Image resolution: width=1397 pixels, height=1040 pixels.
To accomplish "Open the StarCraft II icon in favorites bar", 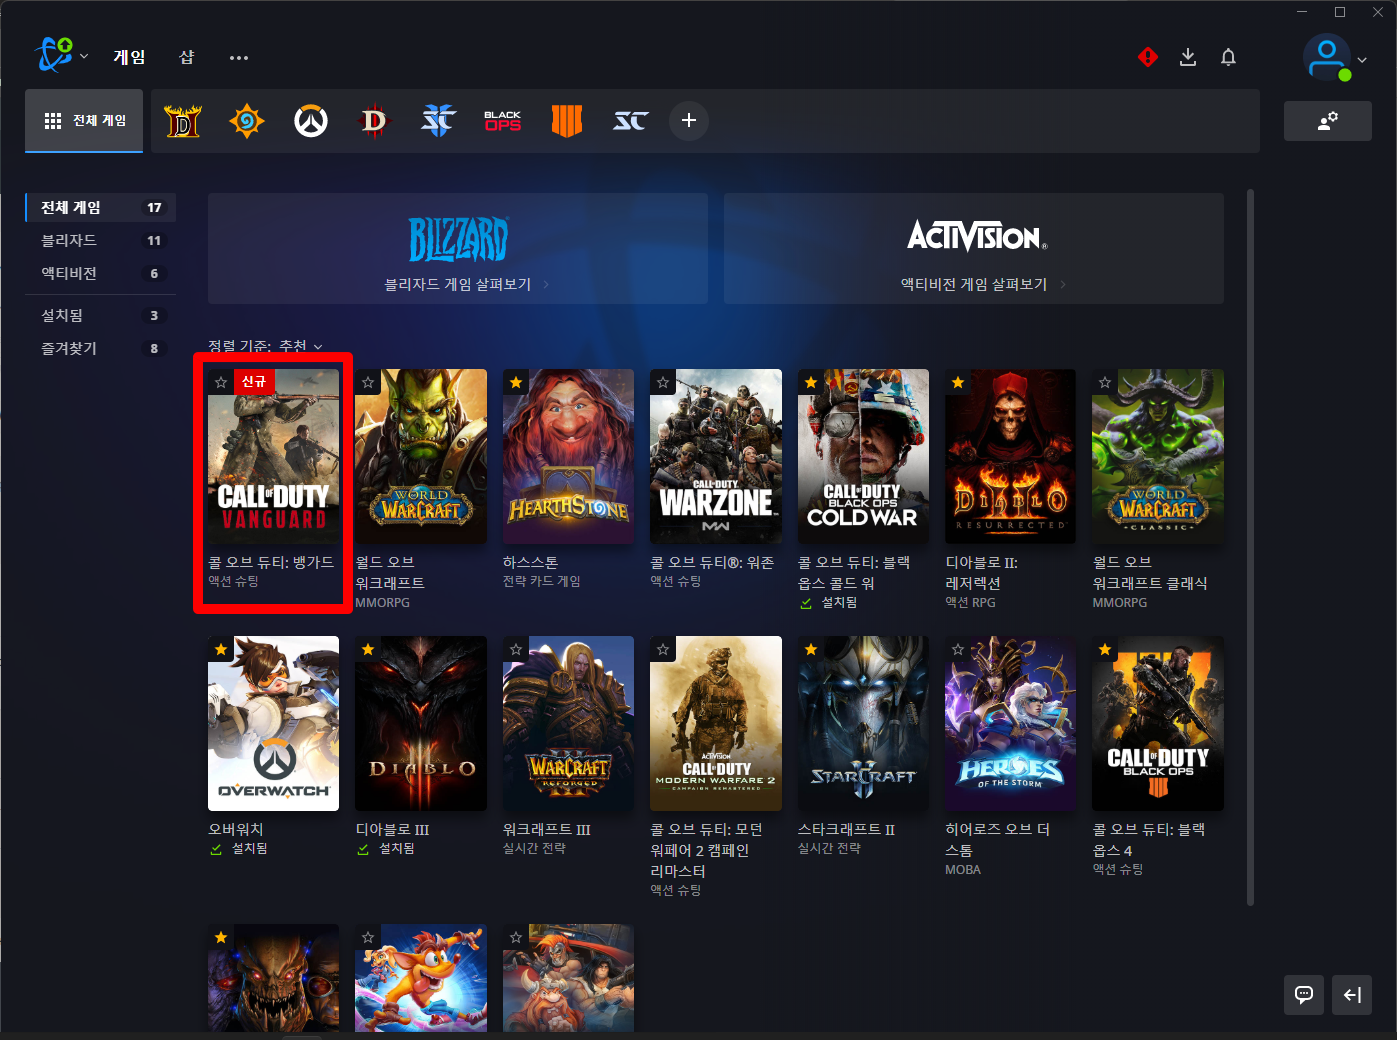I will (x=438, y=121).
